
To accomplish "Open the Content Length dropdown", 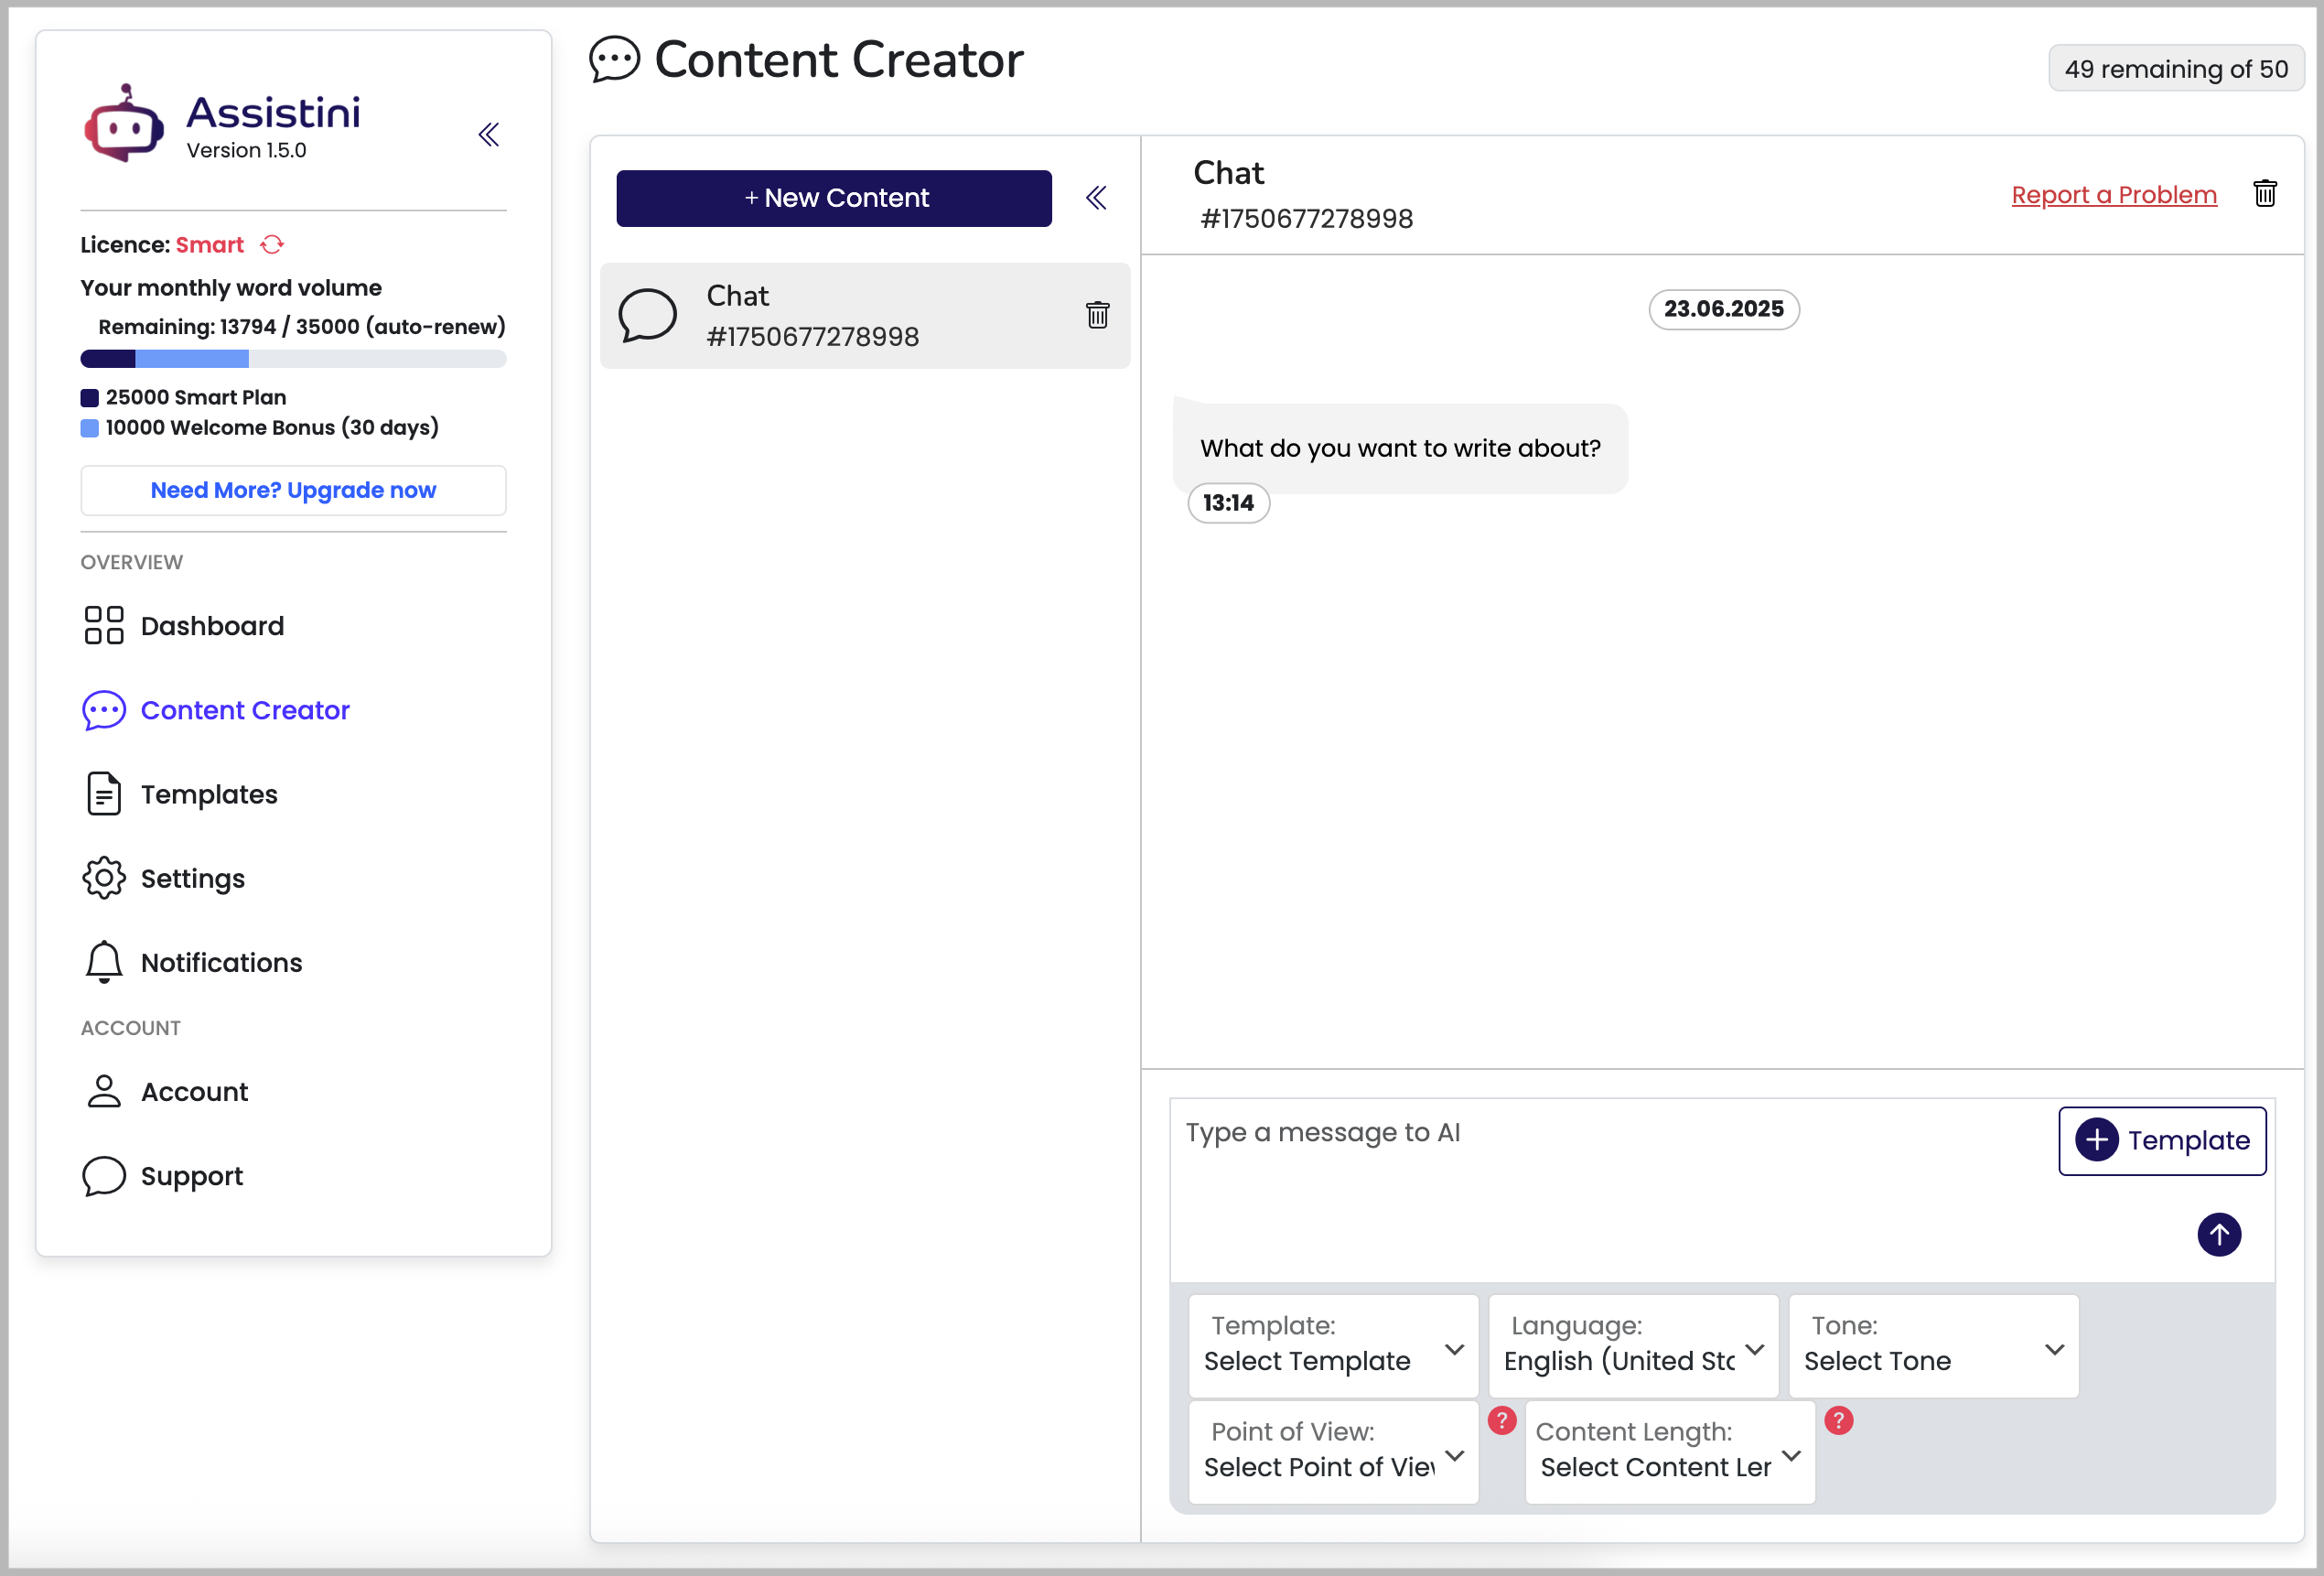I will [x=1668, y=1452].
